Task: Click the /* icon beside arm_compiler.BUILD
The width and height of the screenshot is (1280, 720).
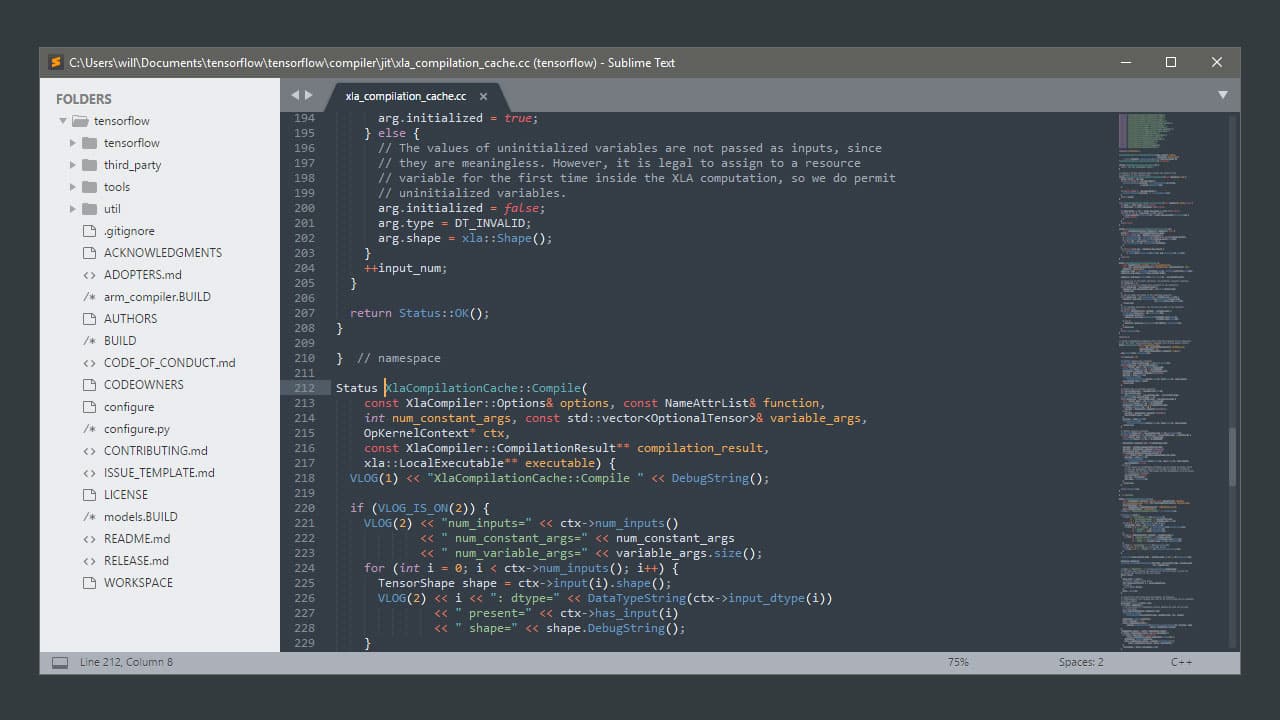Action: click(x=89, y=296)
